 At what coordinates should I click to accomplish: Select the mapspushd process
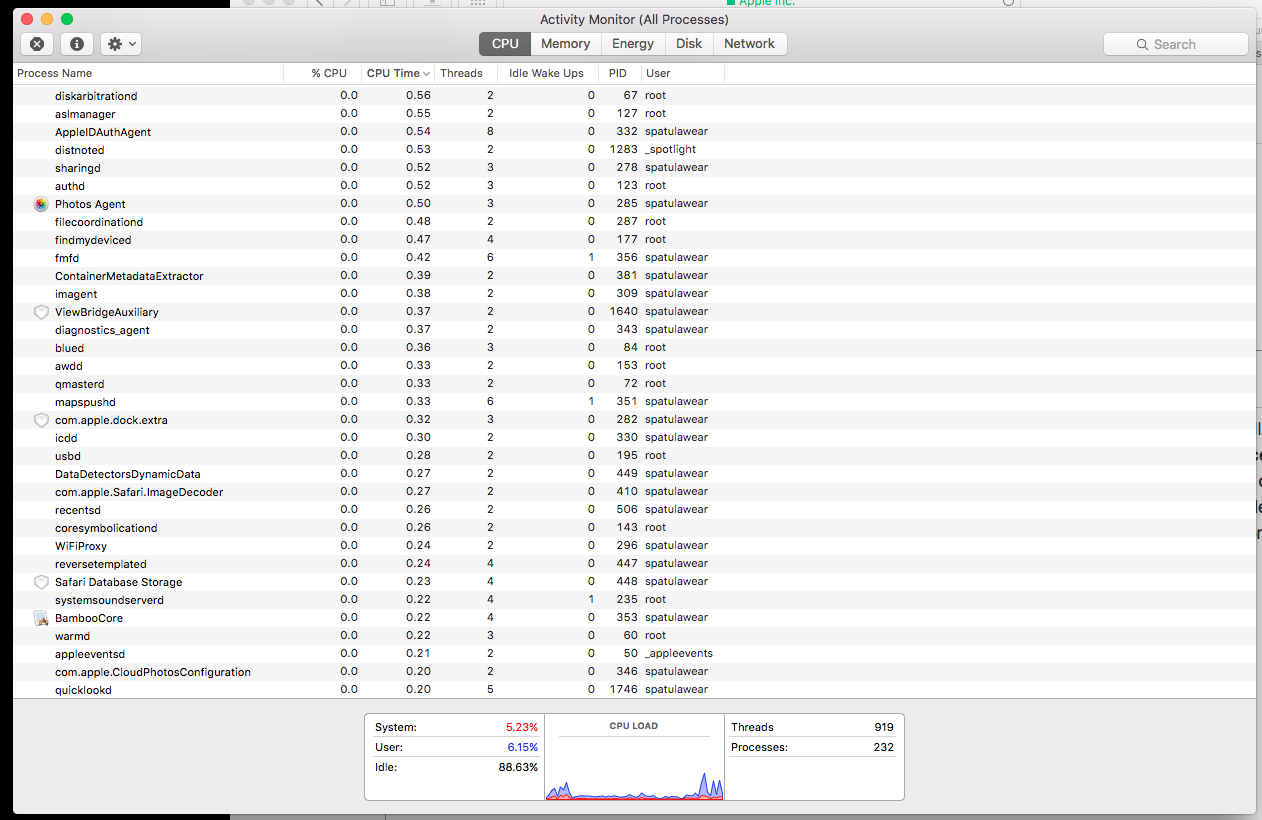(85, 402)
